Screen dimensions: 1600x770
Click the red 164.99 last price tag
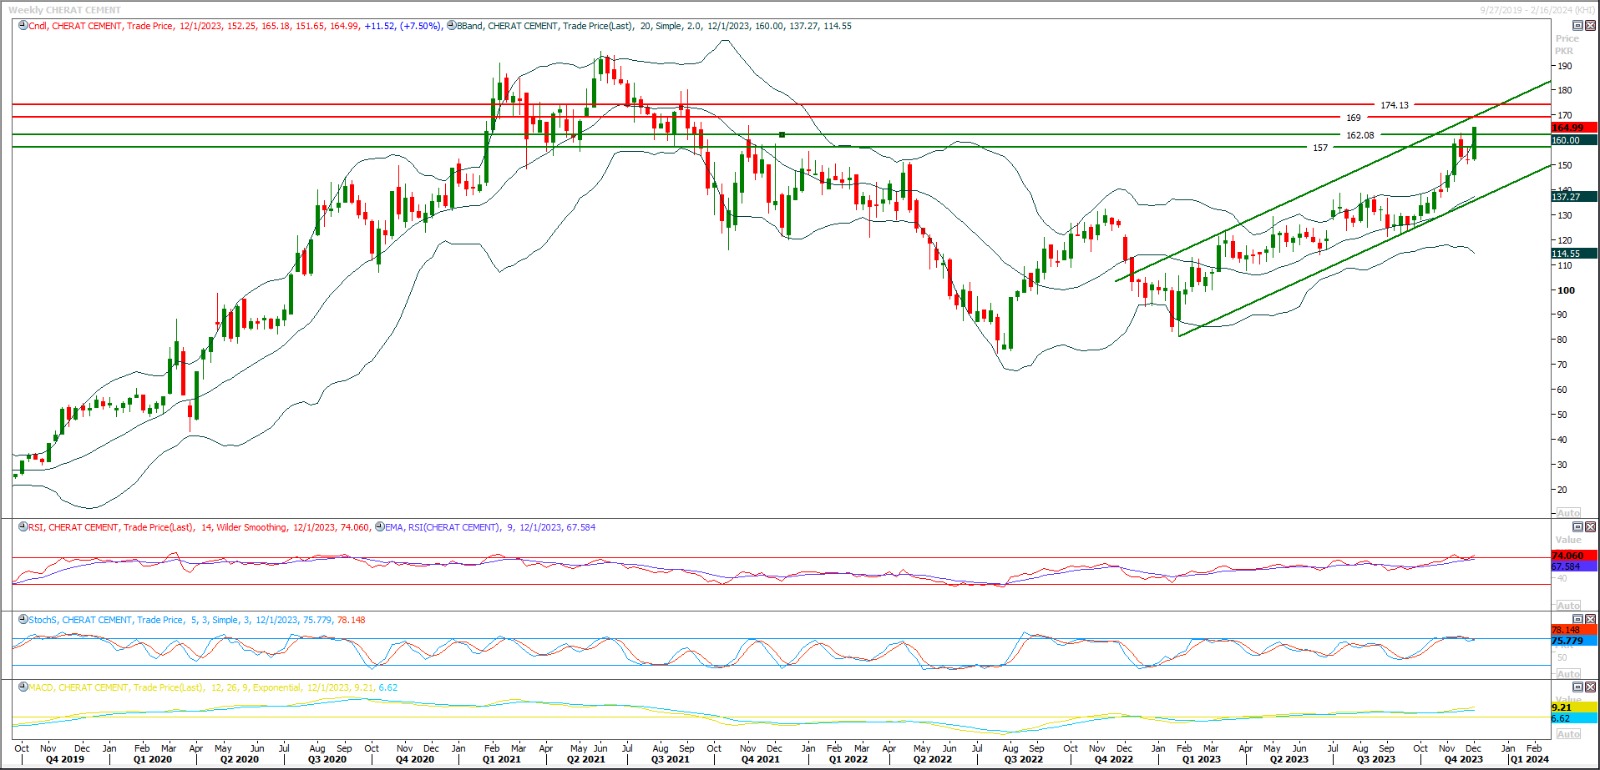1567,128
